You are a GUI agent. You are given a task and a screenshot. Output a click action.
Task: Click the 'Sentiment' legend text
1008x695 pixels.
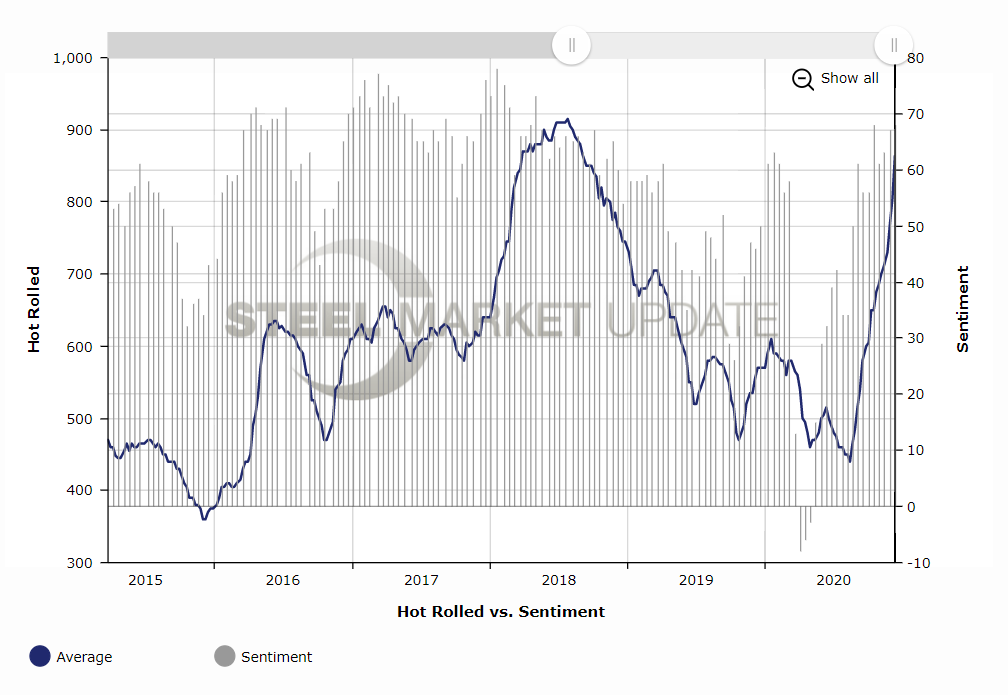click(276, 657)
